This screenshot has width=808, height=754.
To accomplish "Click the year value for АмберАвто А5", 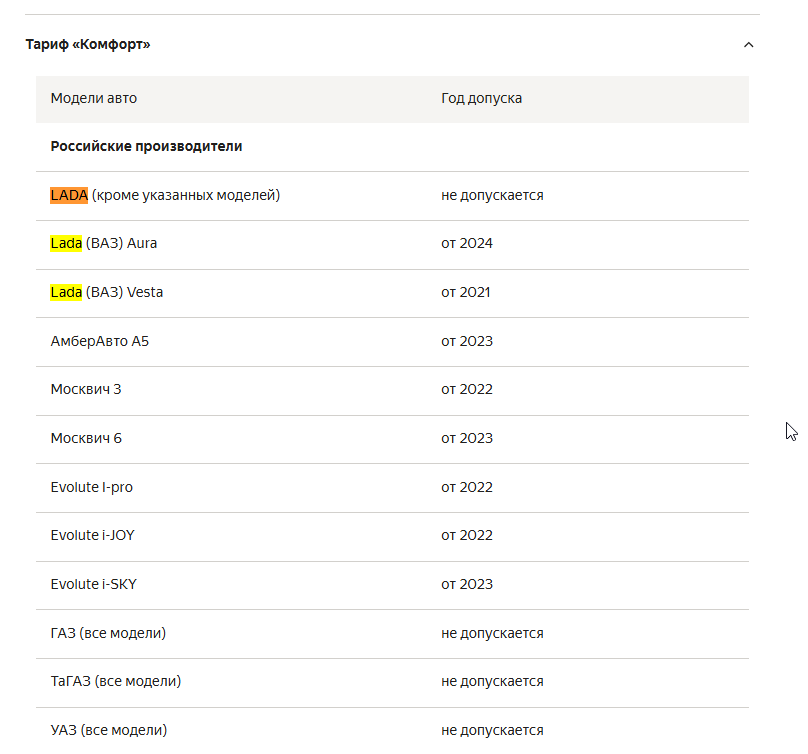I will click(x=467, y=341).
